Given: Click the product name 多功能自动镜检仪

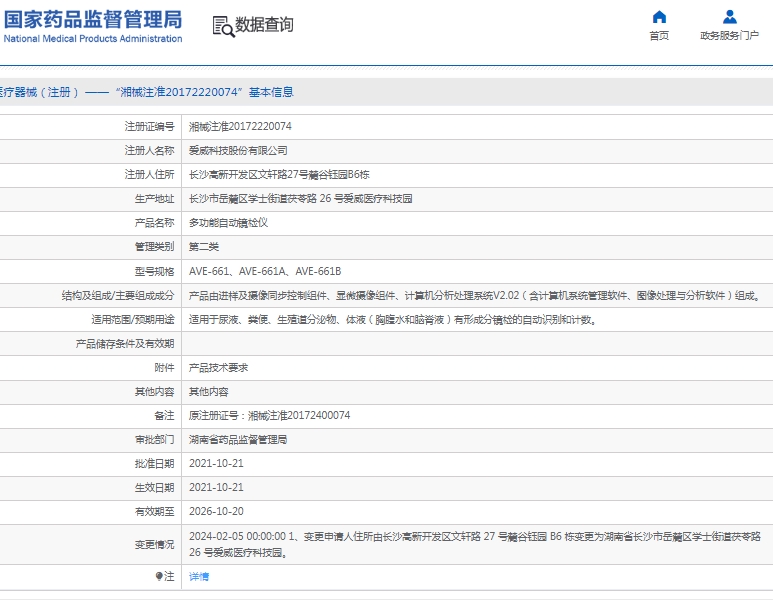Looking at the screenshot, I should [x=228, y=223].
